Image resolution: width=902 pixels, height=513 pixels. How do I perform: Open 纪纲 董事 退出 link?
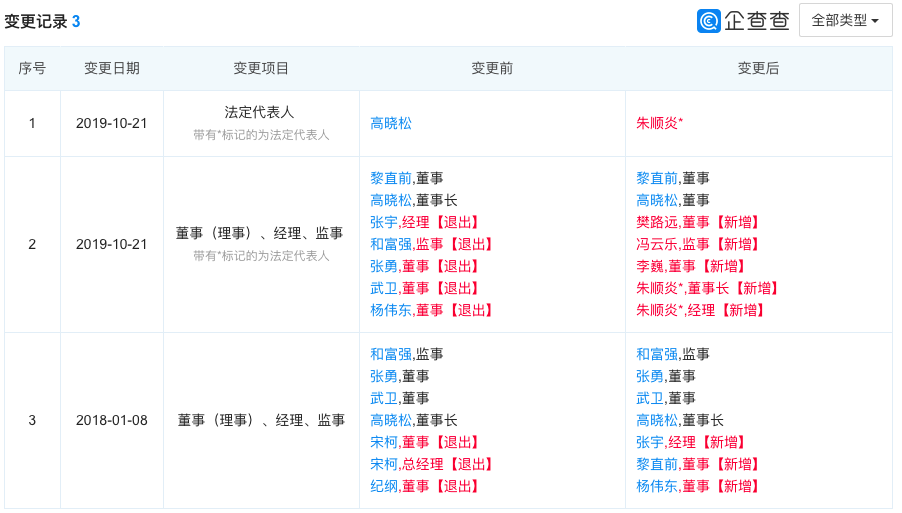tap(425, 486)
